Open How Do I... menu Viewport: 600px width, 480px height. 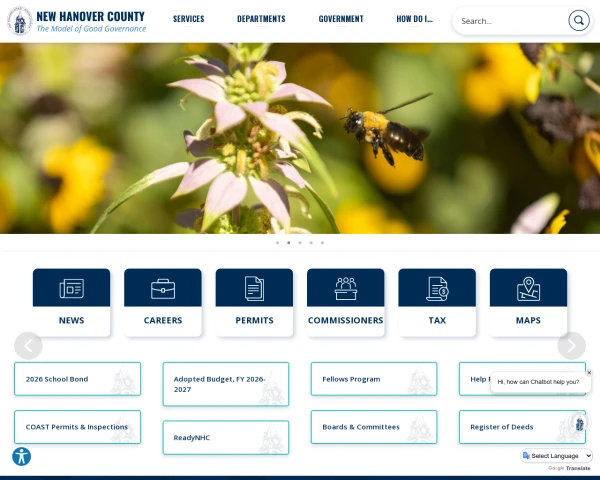[414, 19]
